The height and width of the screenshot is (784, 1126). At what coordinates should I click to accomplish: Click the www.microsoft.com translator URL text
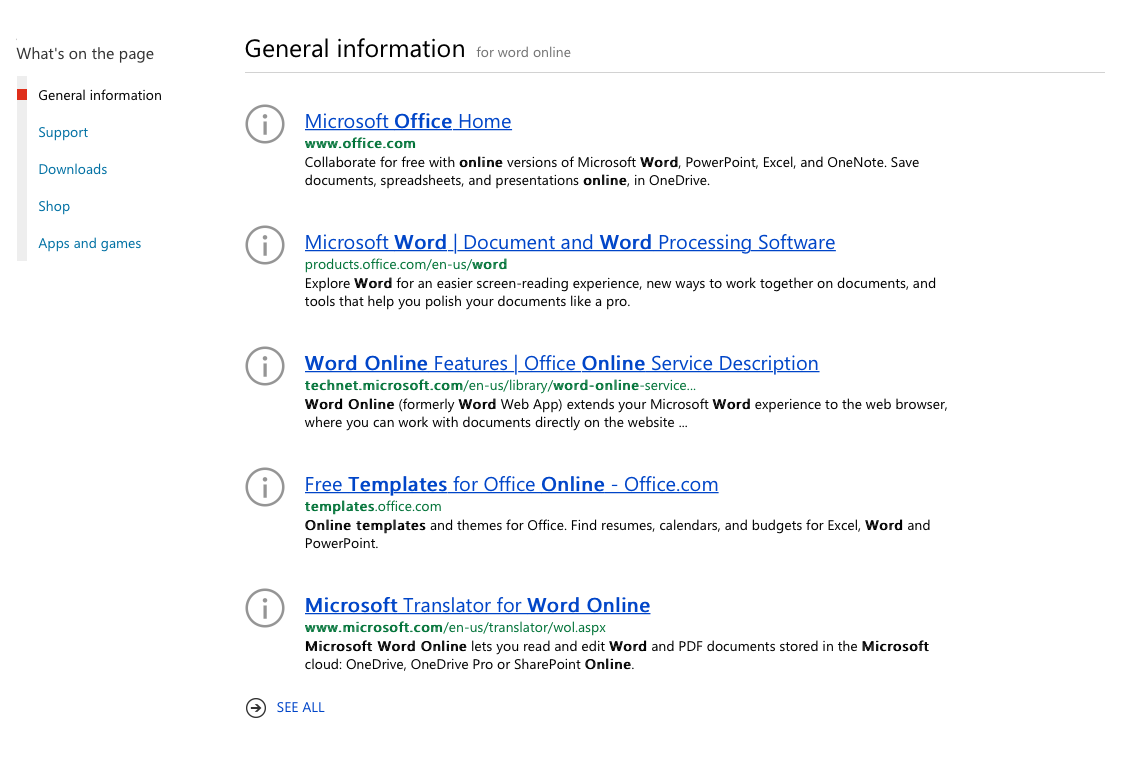point(455,627)
